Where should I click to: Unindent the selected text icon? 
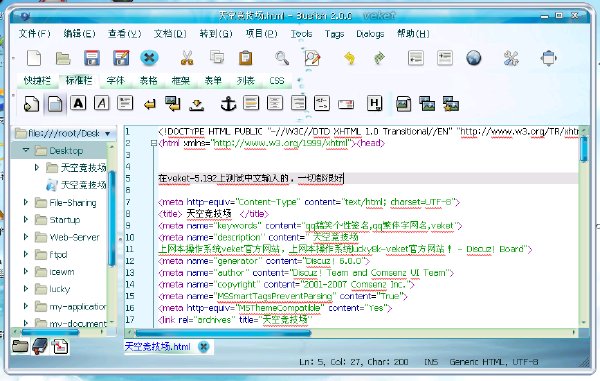click(416, 58)
